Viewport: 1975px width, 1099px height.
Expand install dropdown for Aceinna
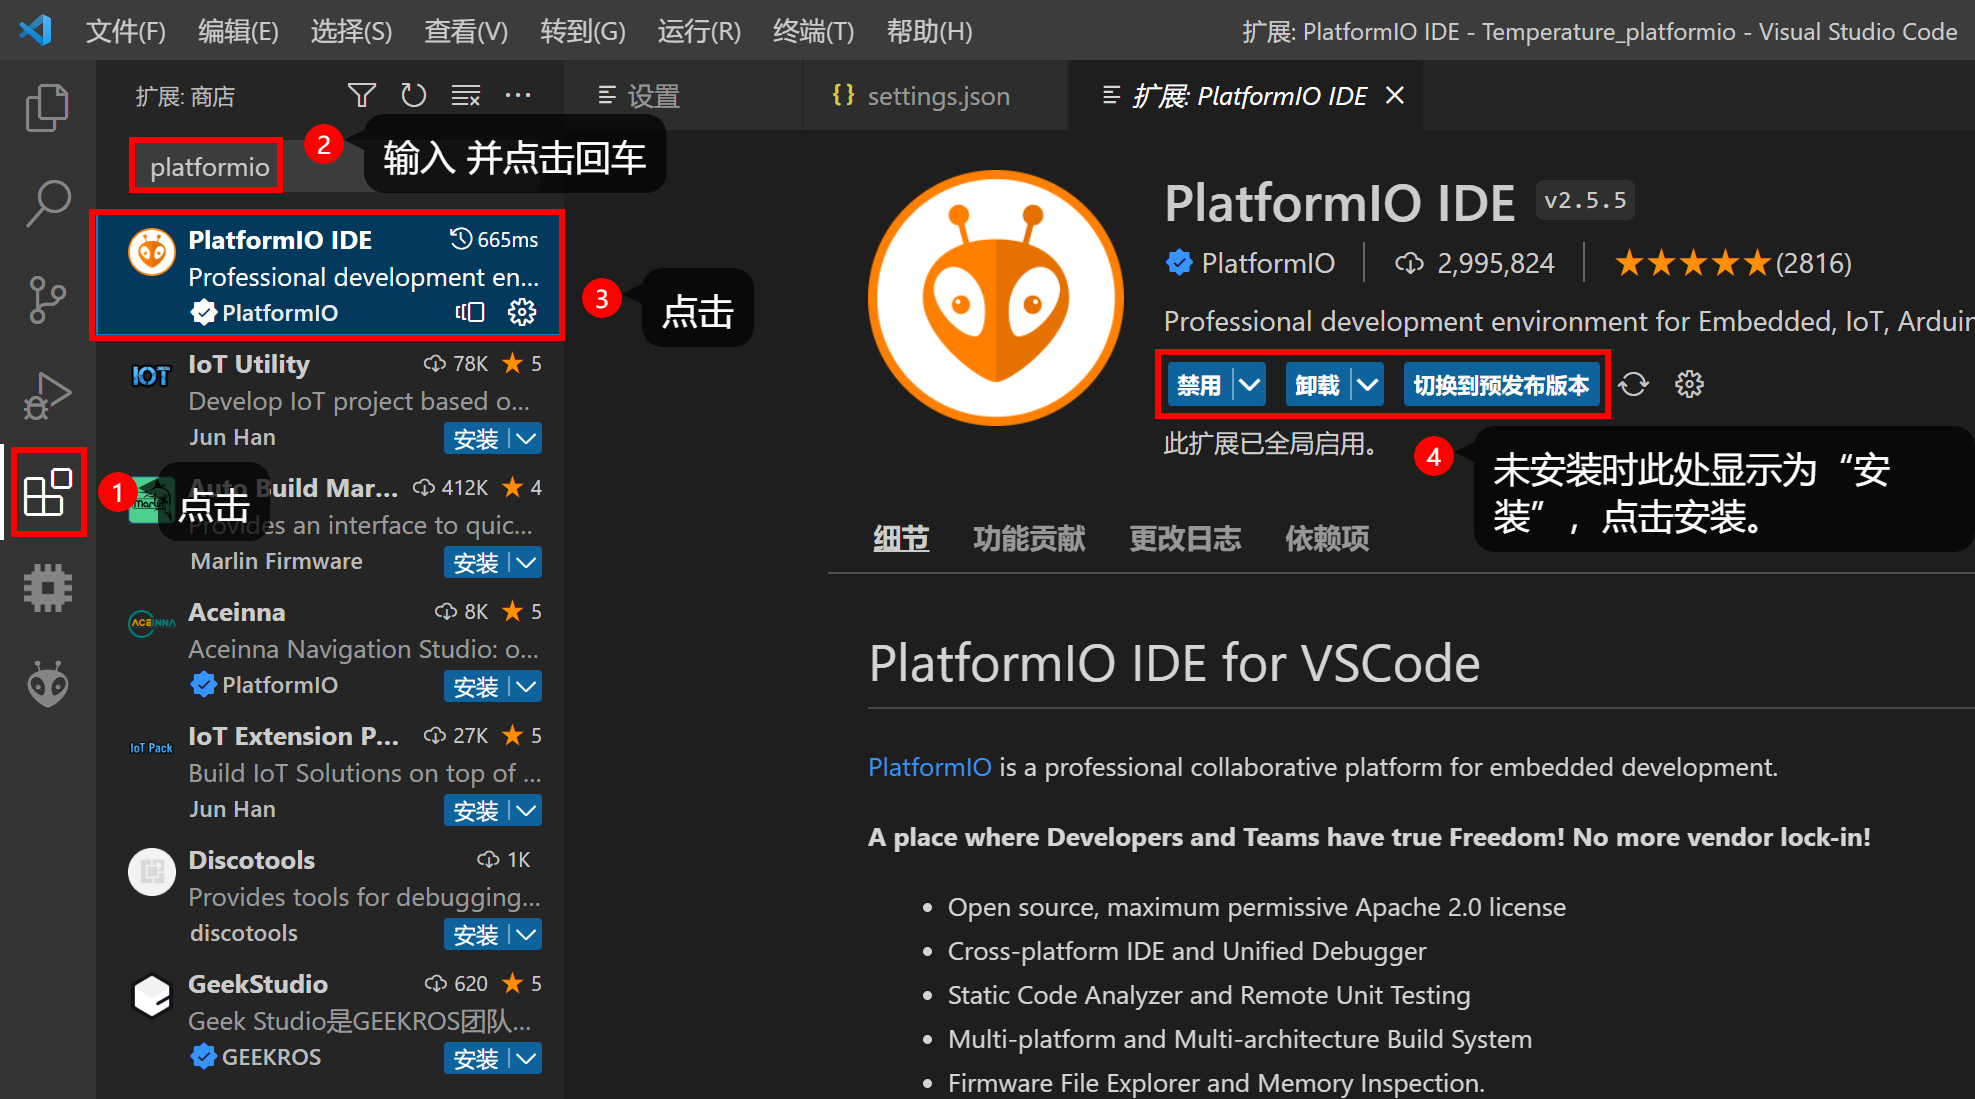tap(526, 687)
